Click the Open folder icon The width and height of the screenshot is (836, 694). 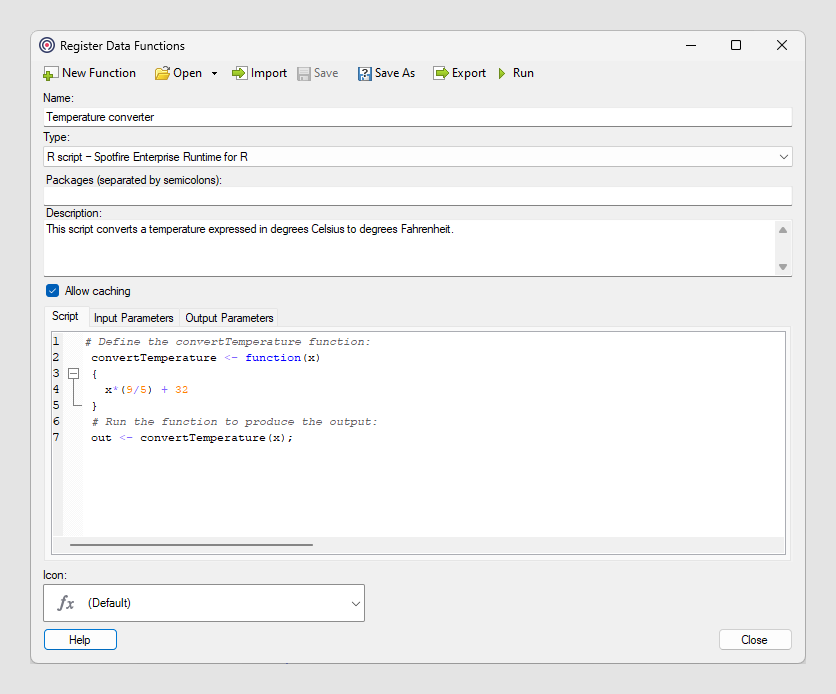pos(162,73)
